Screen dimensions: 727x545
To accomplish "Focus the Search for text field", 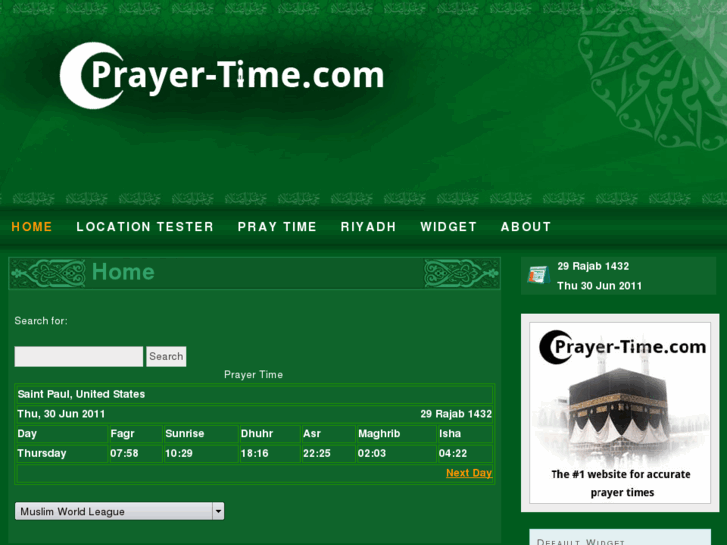I will [79, 356].
